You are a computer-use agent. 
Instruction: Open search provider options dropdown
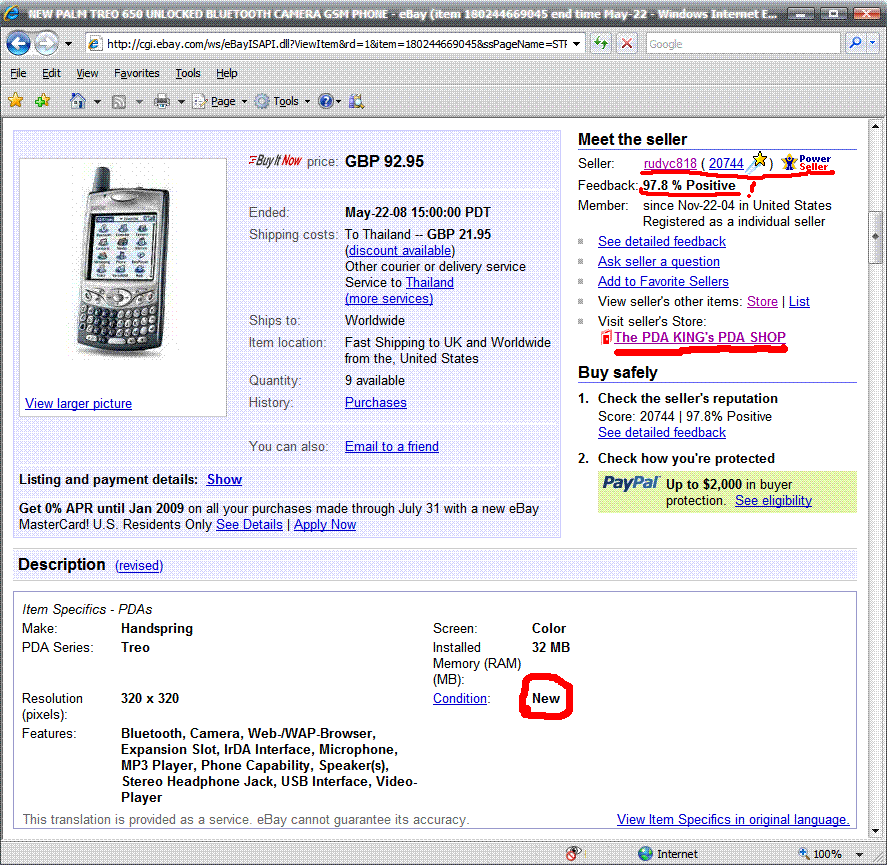pos(872,43)
